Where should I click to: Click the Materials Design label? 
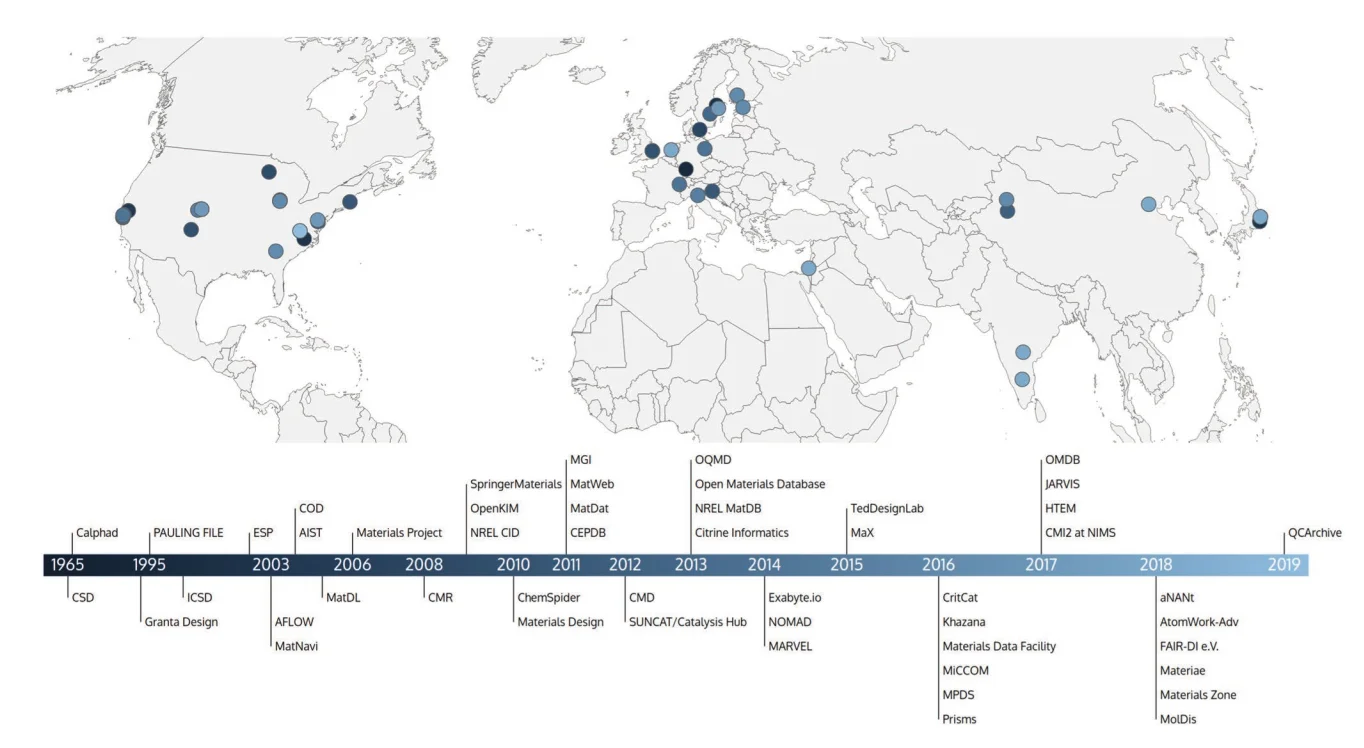click(560, 622)
